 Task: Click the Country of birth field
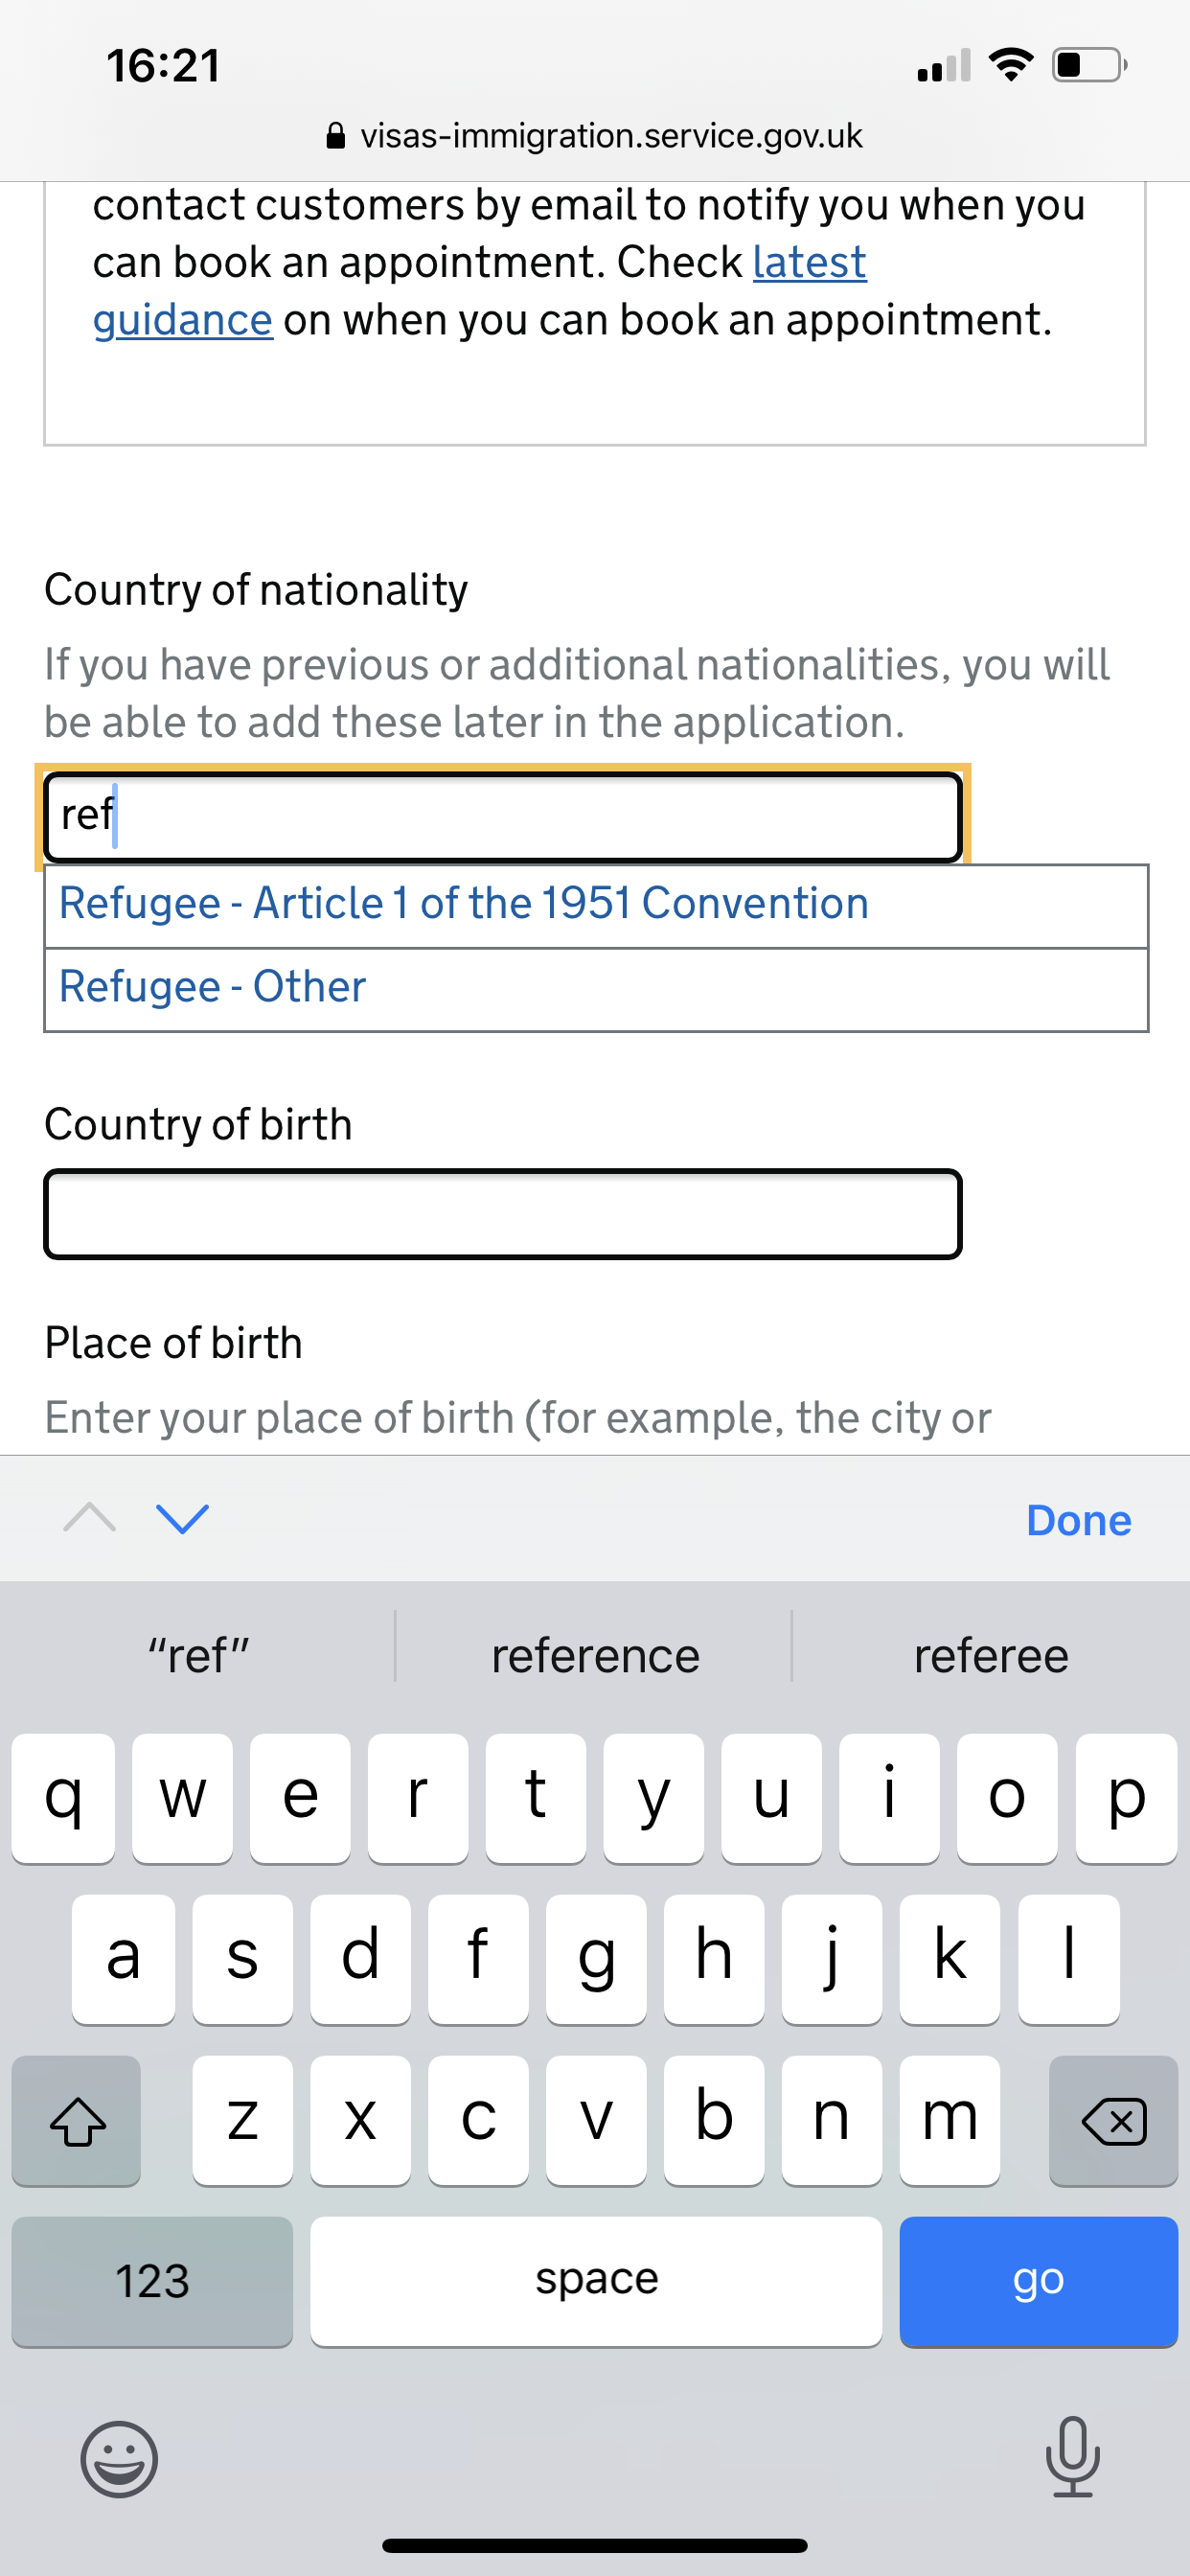pyautogui.click(x=503, y=1213)
